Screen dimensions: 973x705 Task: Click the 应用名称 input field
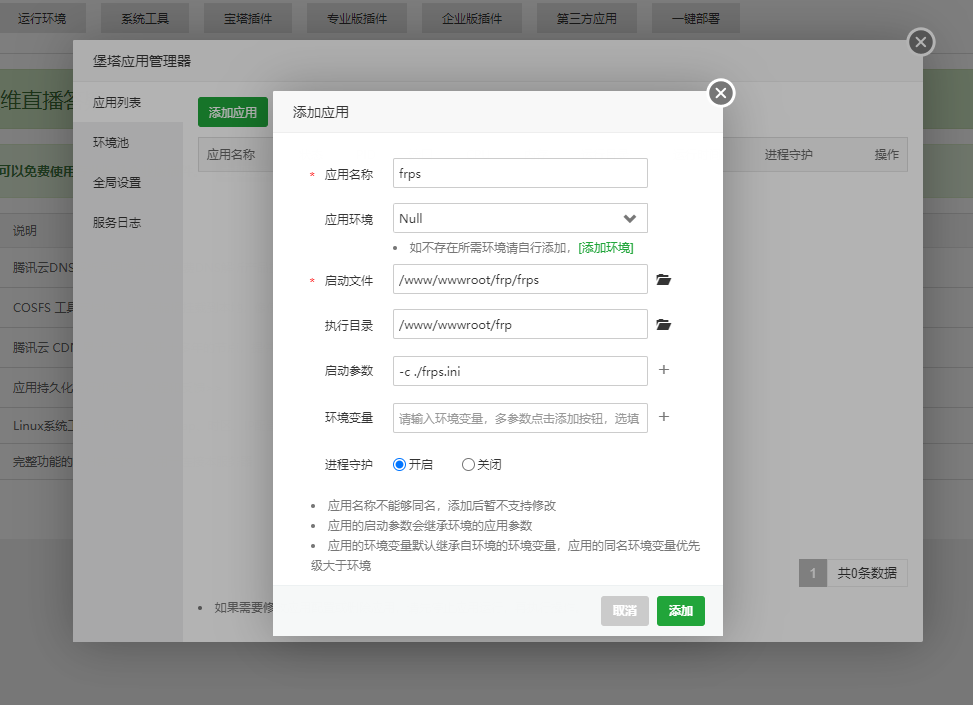pyautogui.click(x=520, y=173)
